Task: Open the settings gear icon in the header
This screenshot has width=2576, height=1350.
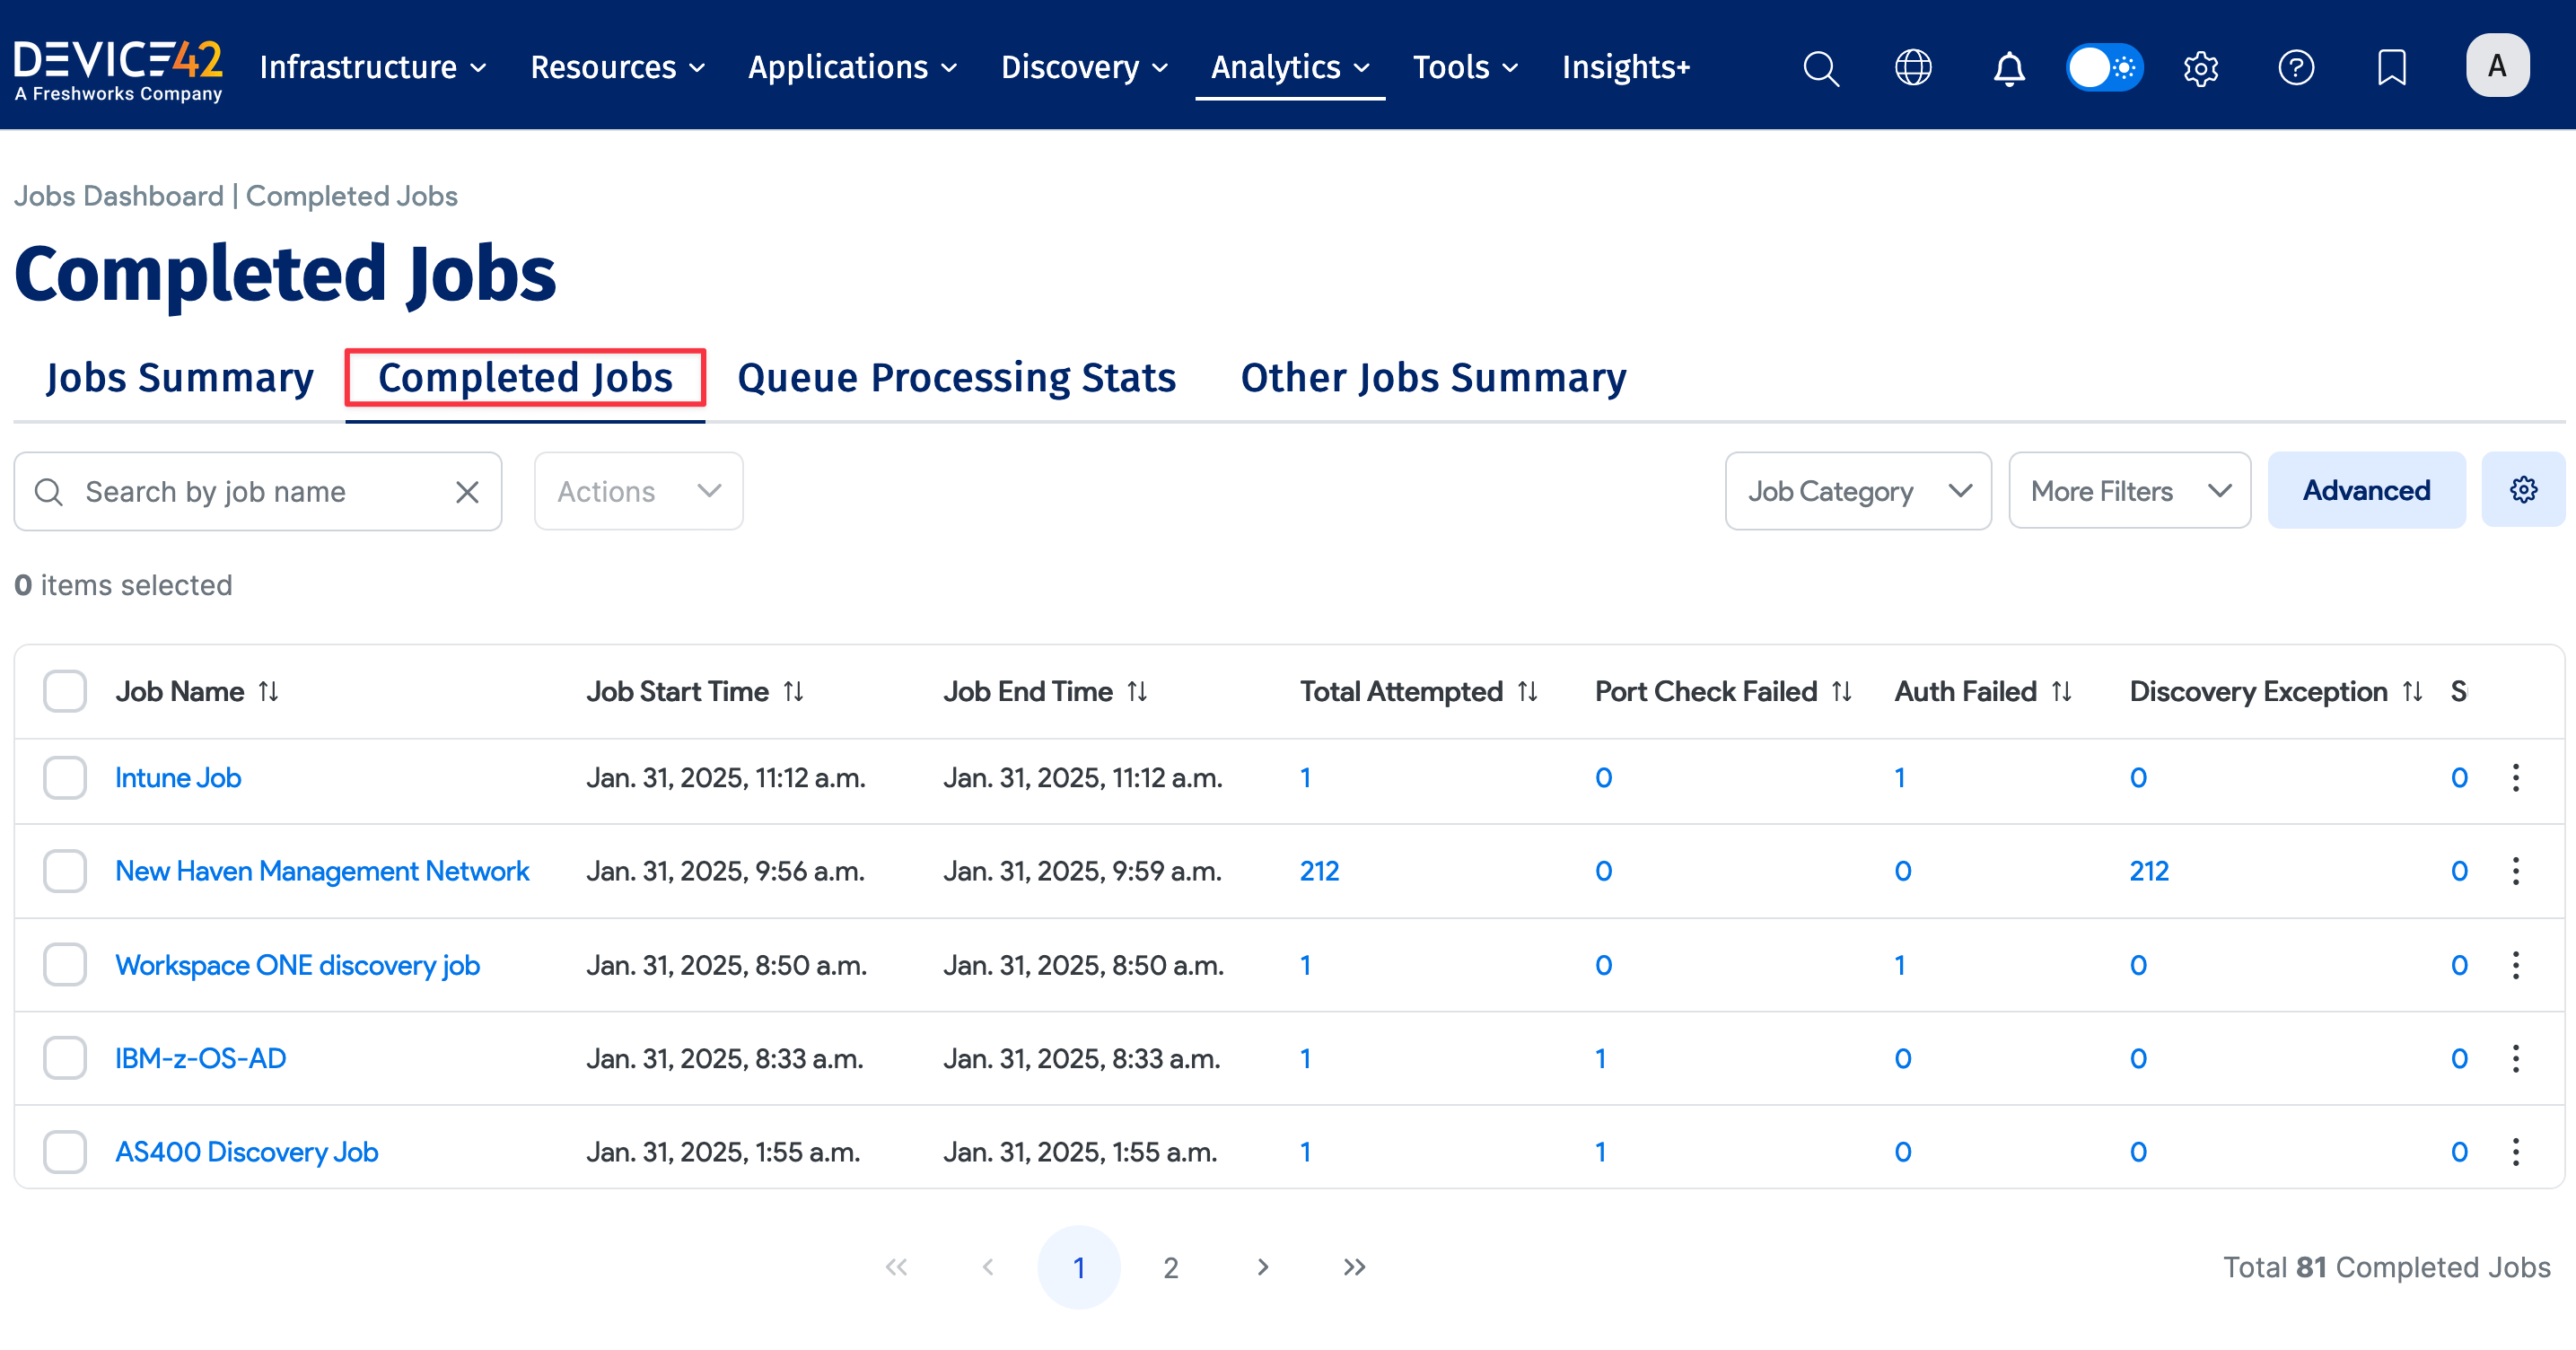Action: point(2200,67)
